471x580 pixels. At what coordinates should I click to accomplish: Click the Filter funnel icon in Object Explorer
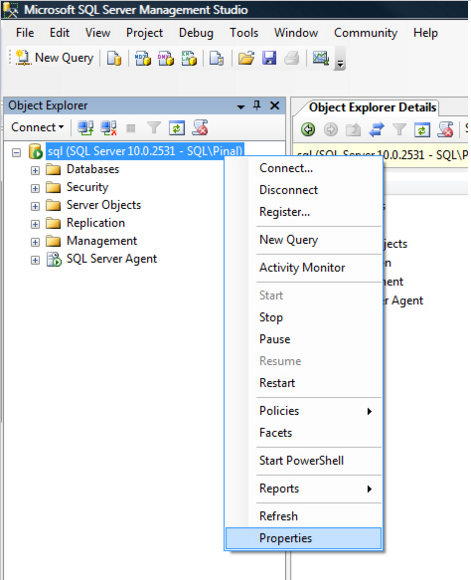[x=154, y=128]
